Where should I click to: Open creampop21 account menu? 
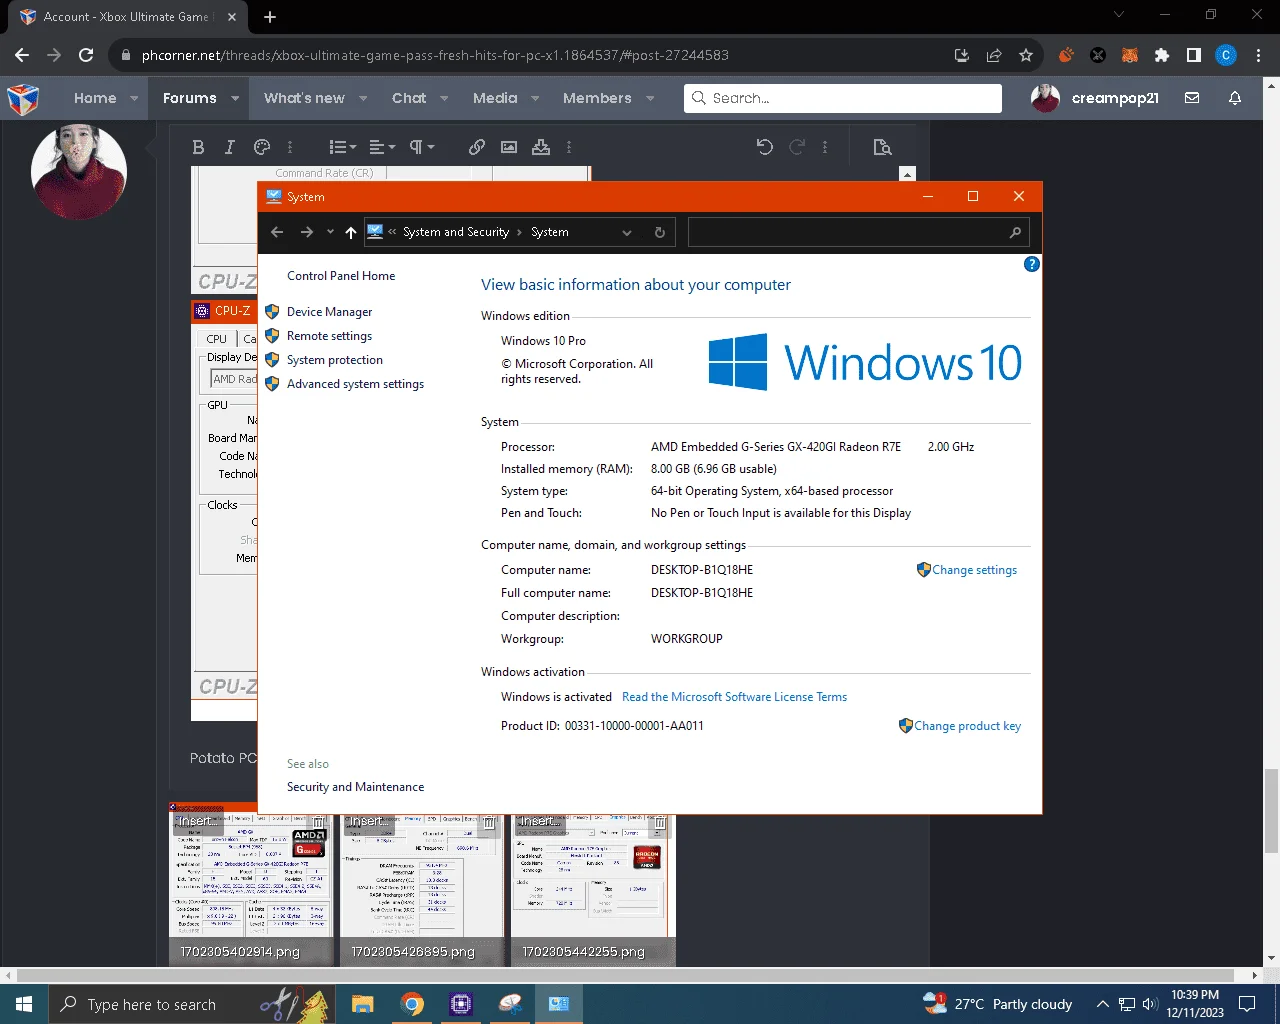[x=1095, y=98]
